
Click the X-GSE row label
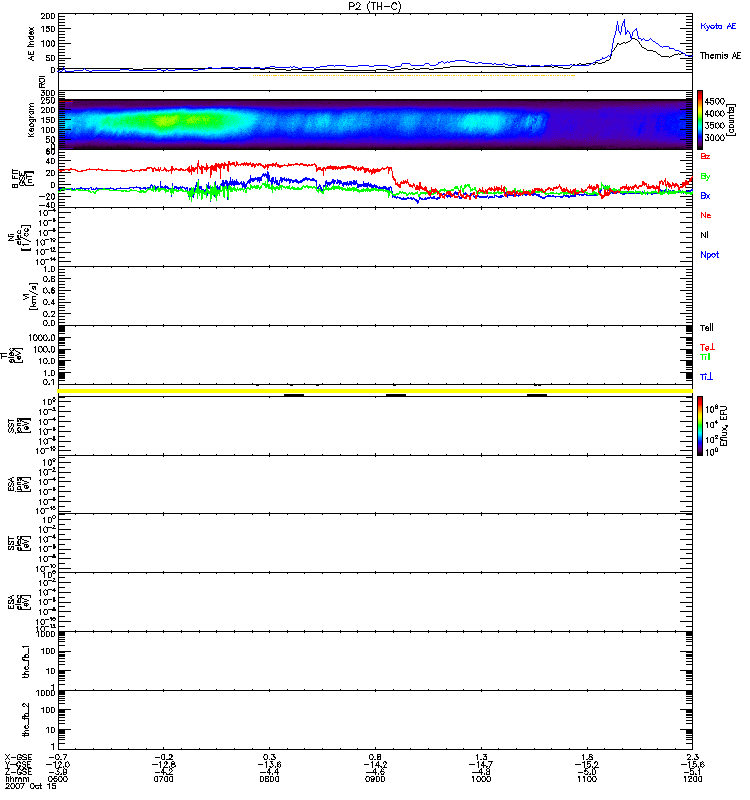tap(18, 757)
